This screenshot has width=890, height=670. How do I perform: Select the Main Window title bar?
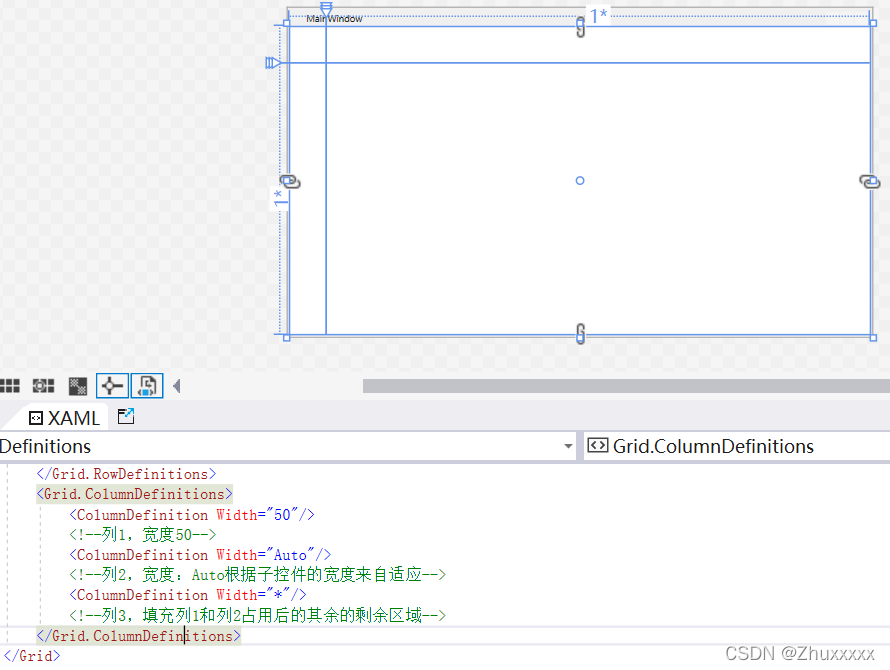click(x=335, y=18)
